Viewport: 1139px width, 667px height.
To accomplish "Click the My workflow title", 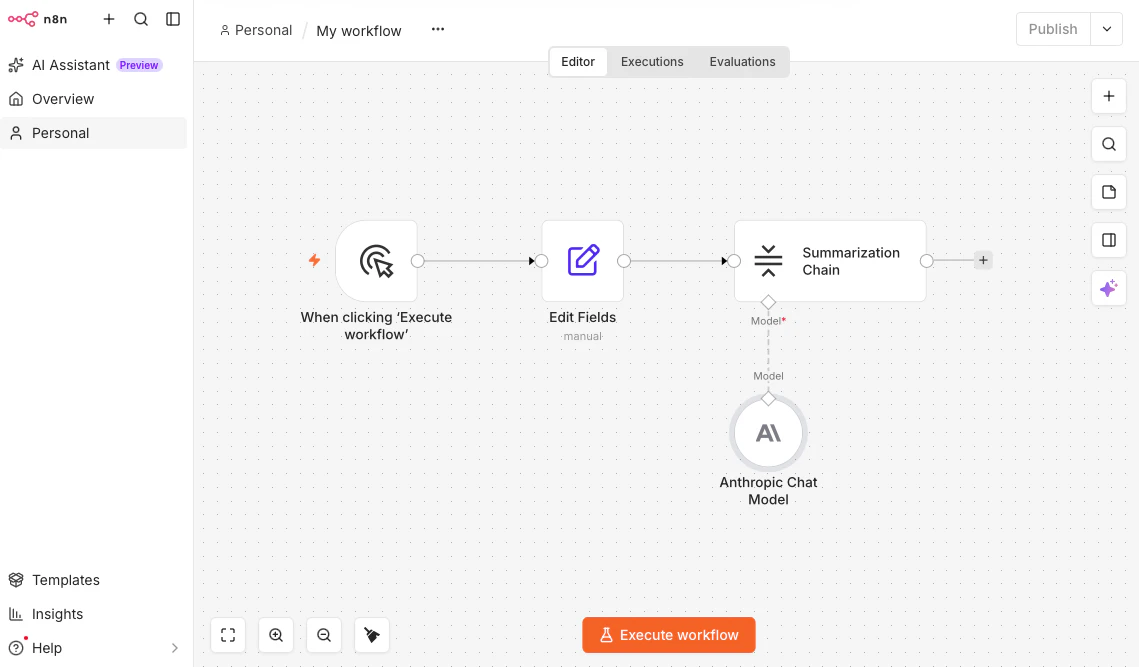I will click(359, 31).
